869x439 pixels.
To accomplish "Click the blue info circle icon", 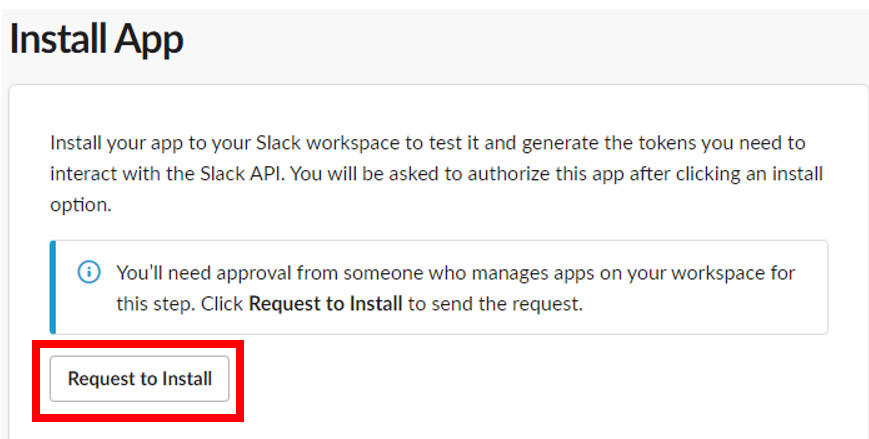I will tap(89, 273).
